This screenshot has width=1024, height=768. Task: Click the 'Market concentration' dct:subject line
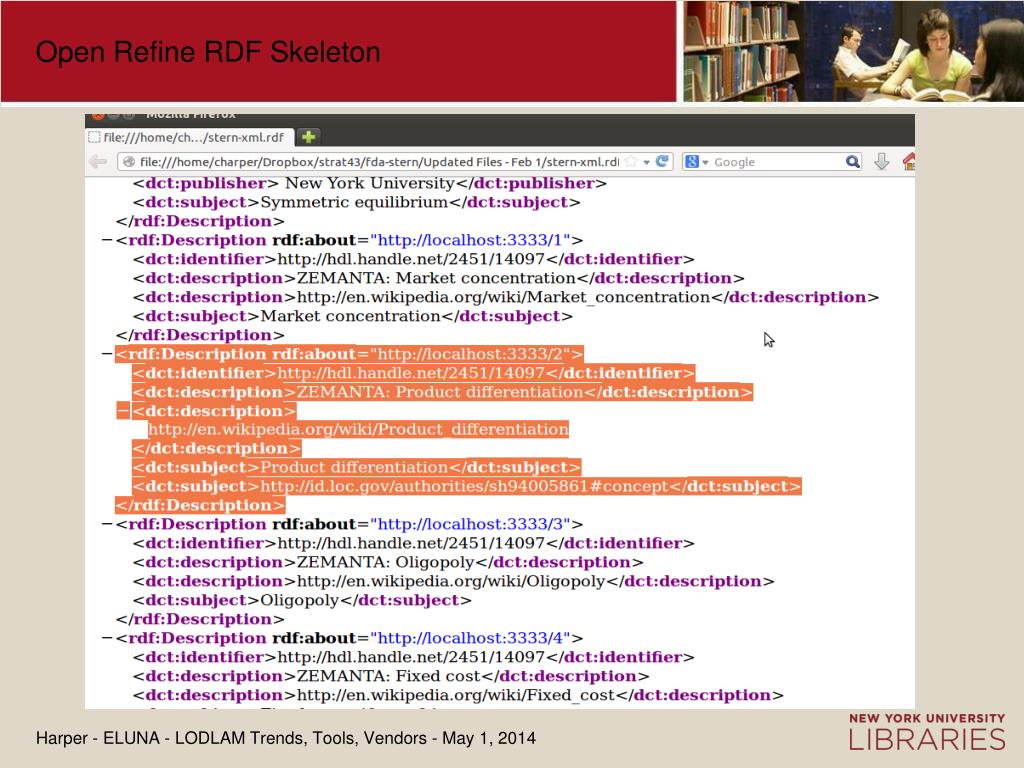[353, 316]
